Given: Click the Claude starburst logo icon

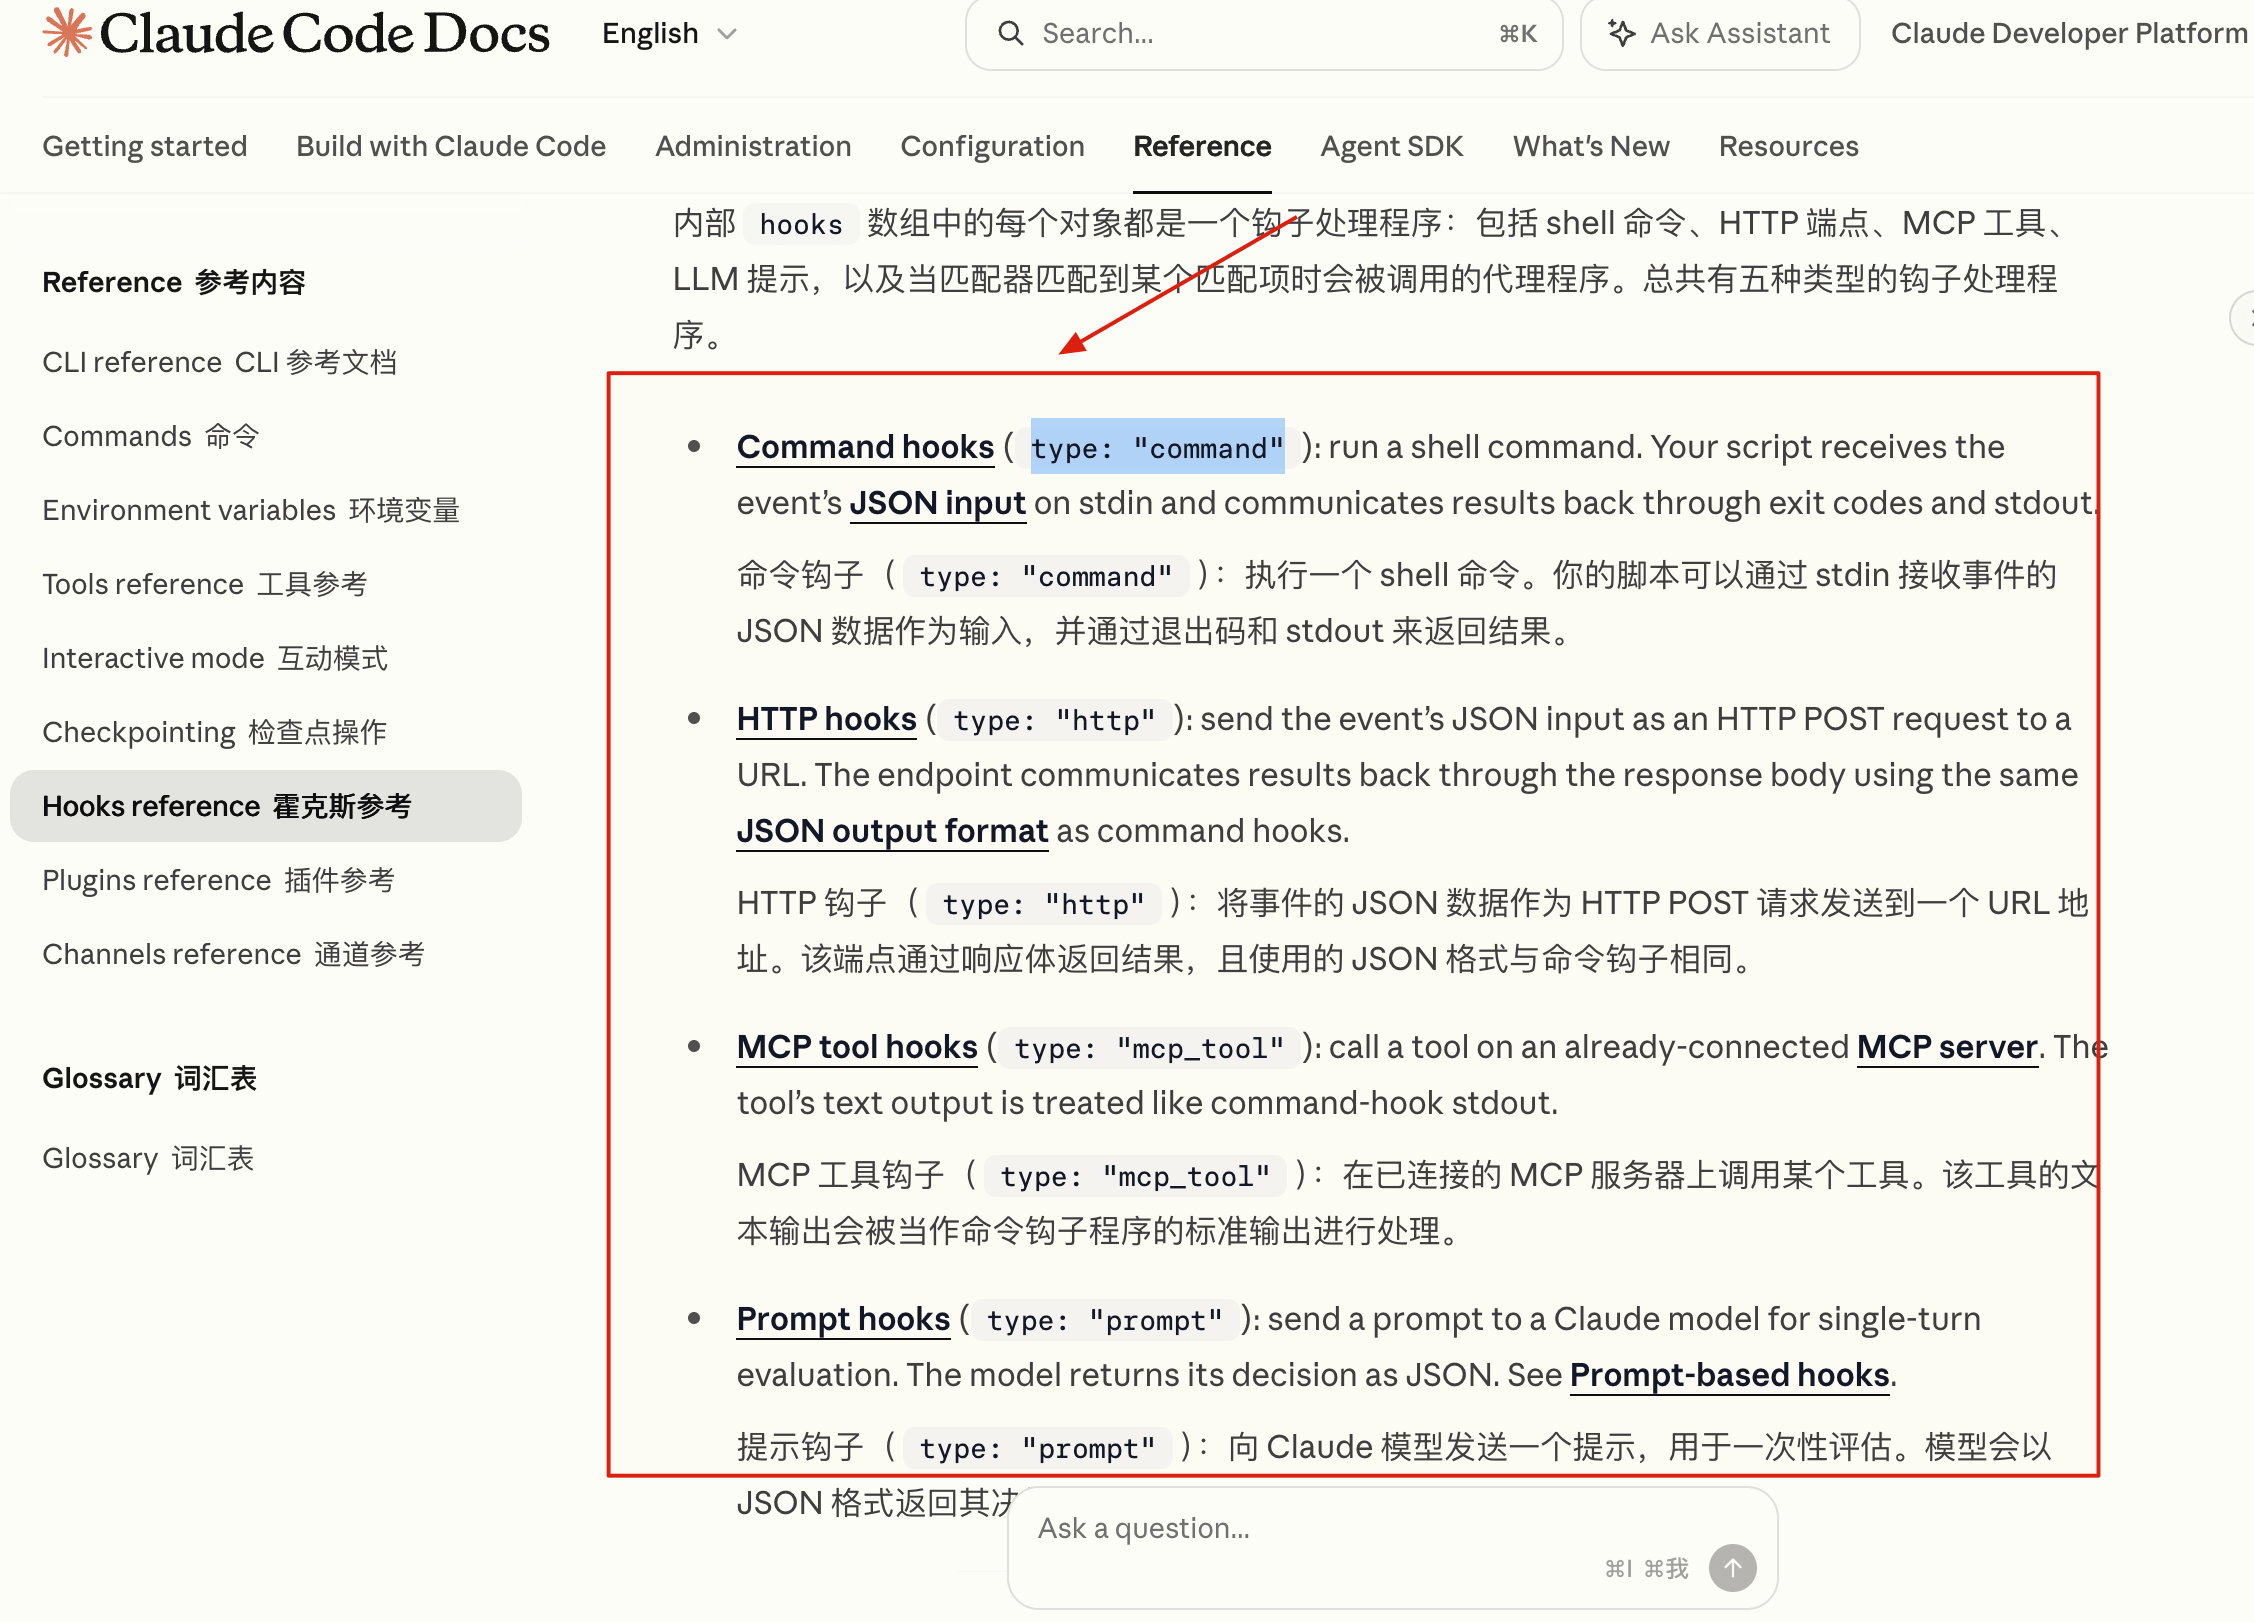Looking at the screenshot, I should pyautogui.click(x=67, y=32).
